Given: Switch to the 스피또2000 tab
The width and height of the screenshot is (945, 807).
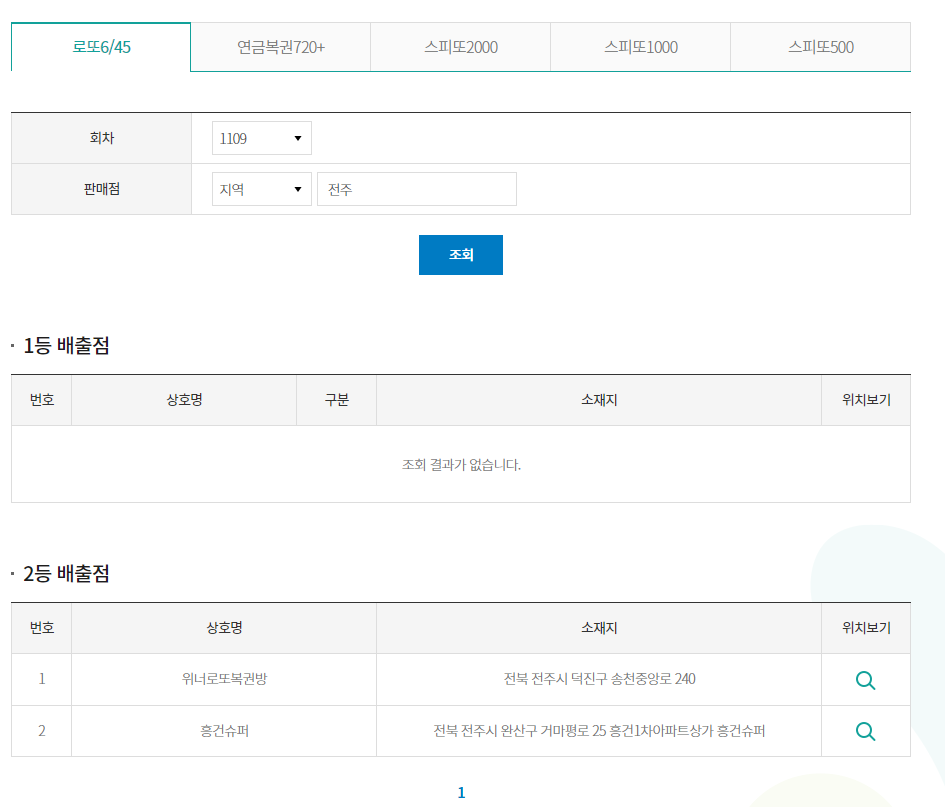Looking at the screenshot, I should pos(460,47).
